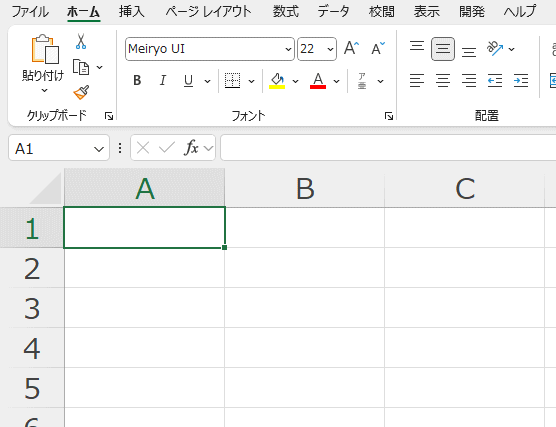556x427 pixels.
Task: Click the 貼り付け paste button
Action: [43, 64]
